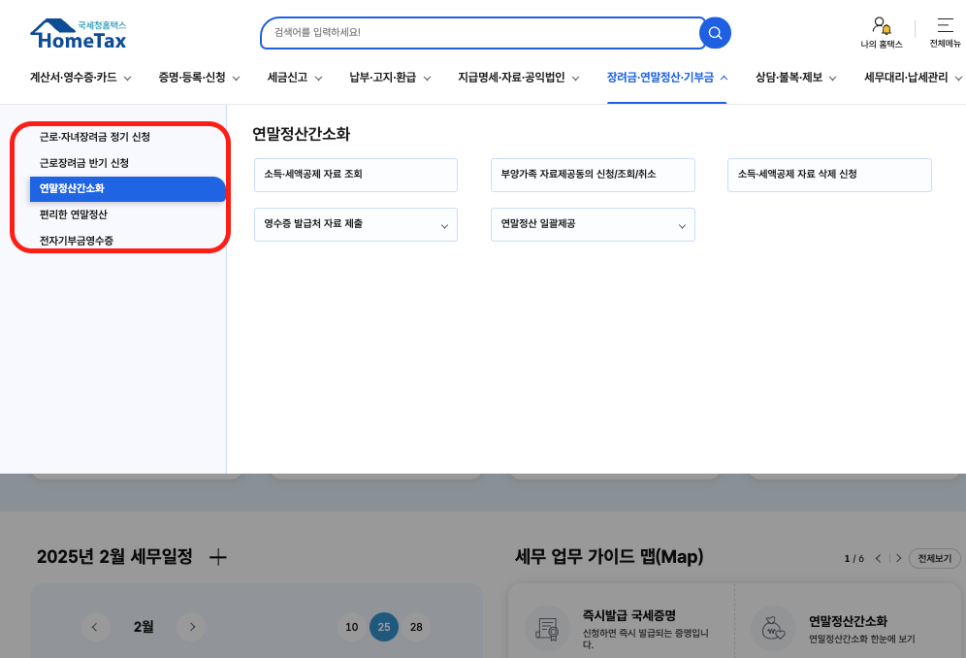This screenshot has height=658, width=966.
Task: Select 근로·자녀장려금 정기 신청
Action: point(95,137)
